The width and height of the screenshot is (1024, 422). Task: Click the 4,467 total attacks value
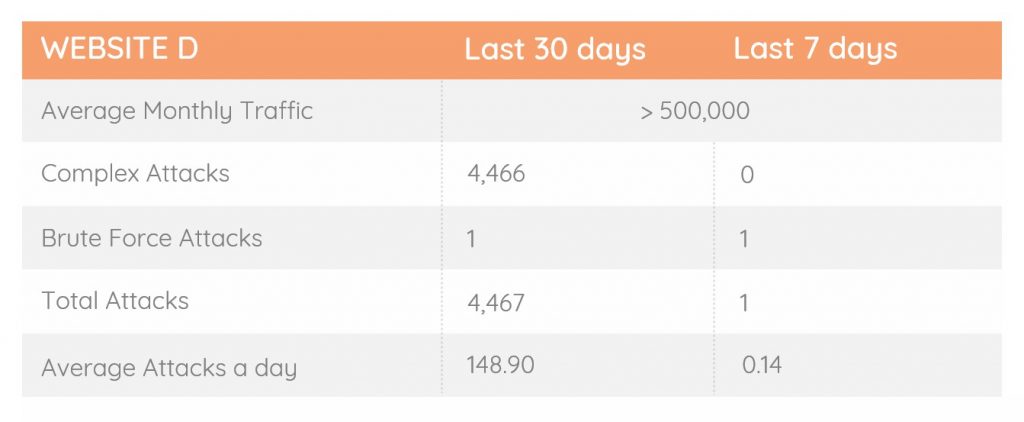pyautogui.click(x=496, y=303)
